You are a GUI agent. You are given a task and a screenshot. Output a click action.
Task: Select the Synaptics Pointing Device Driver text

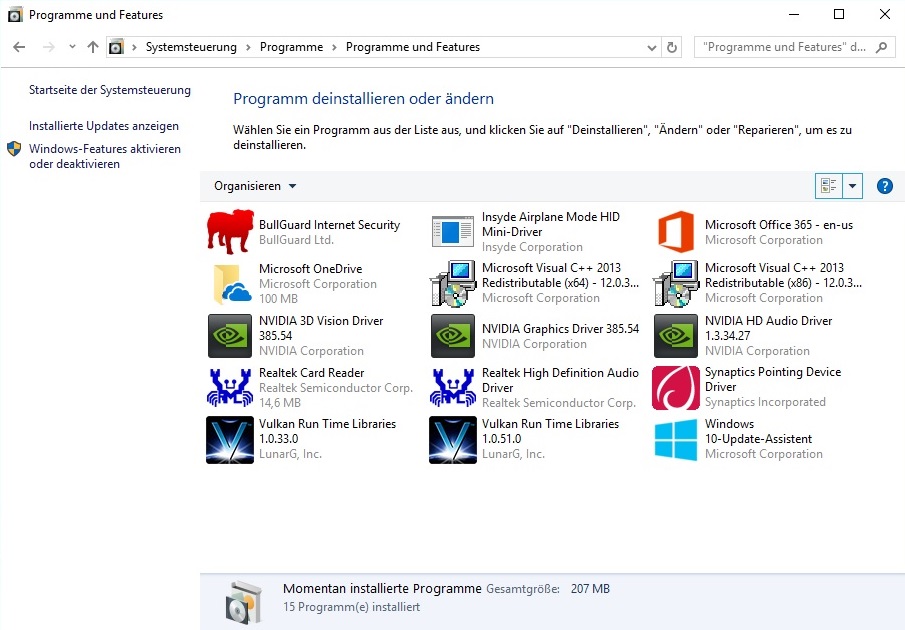point(773,379)
